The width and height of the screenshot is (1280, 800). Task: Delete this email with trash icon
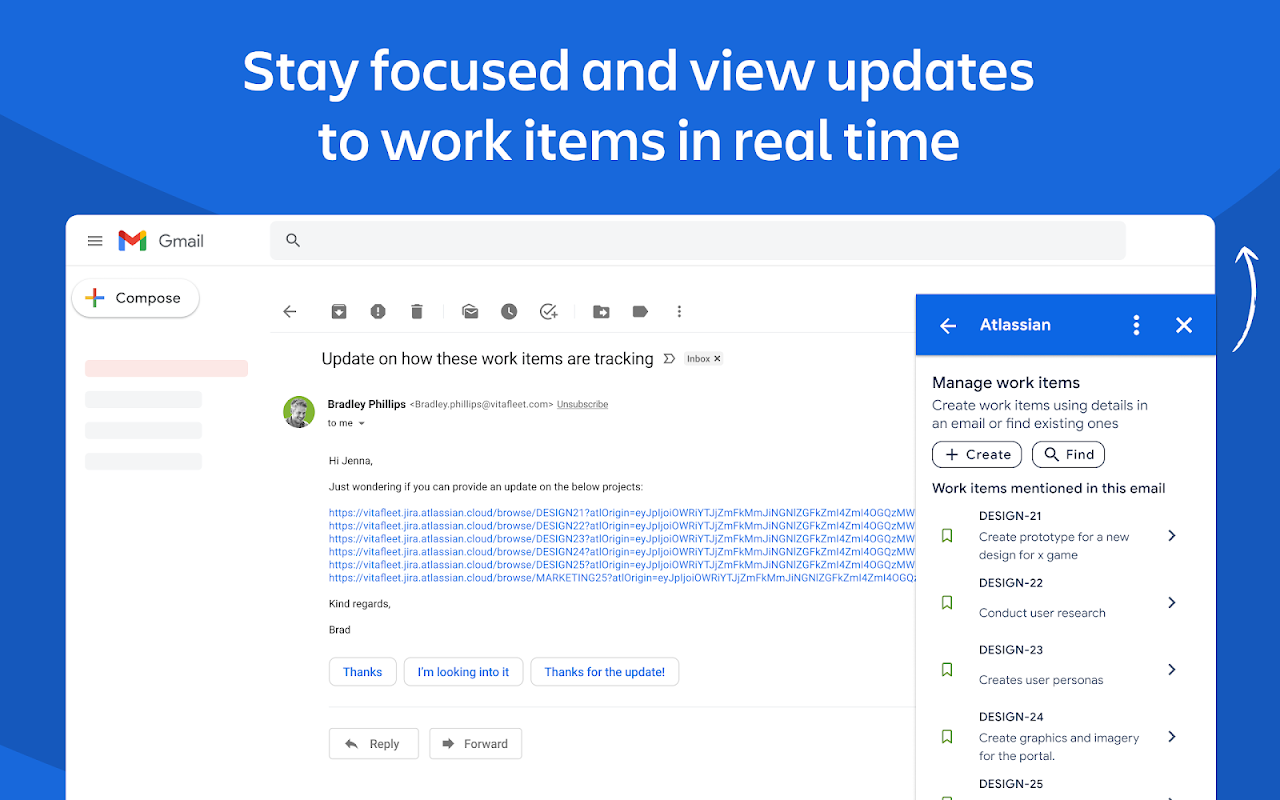pyautogui.click(x=417, y=312)
